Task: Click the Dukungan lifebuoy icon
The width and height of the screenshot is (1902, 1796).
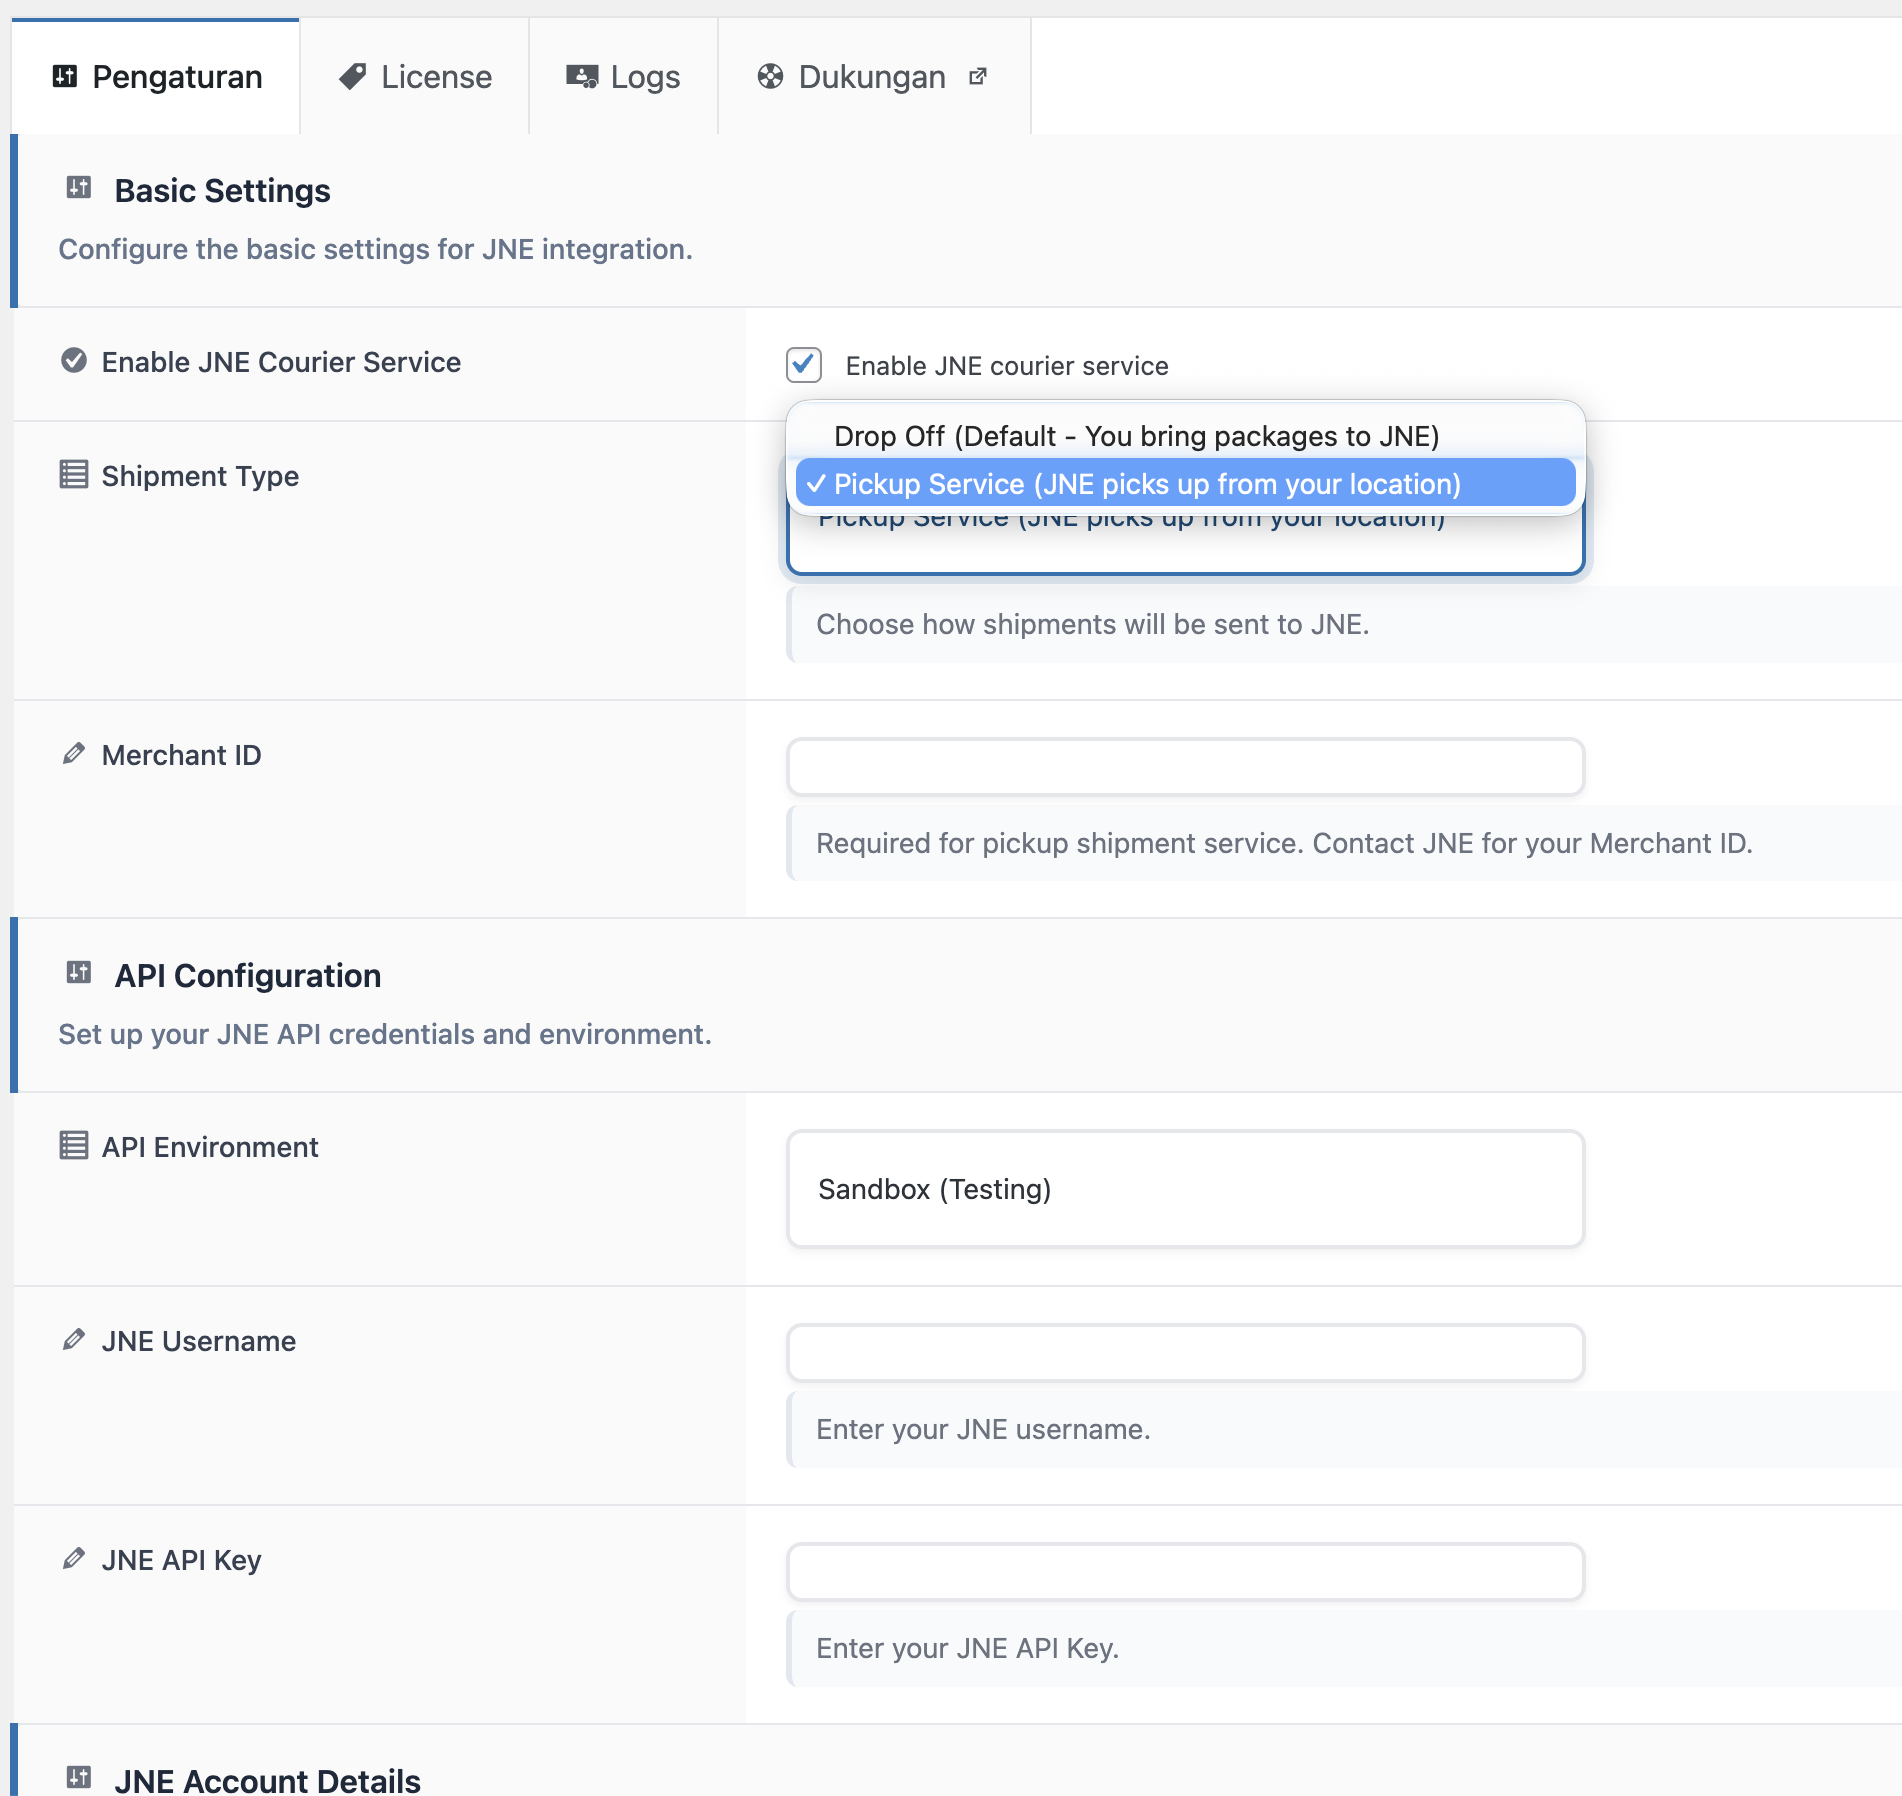Action: click(x=770, y=77)
